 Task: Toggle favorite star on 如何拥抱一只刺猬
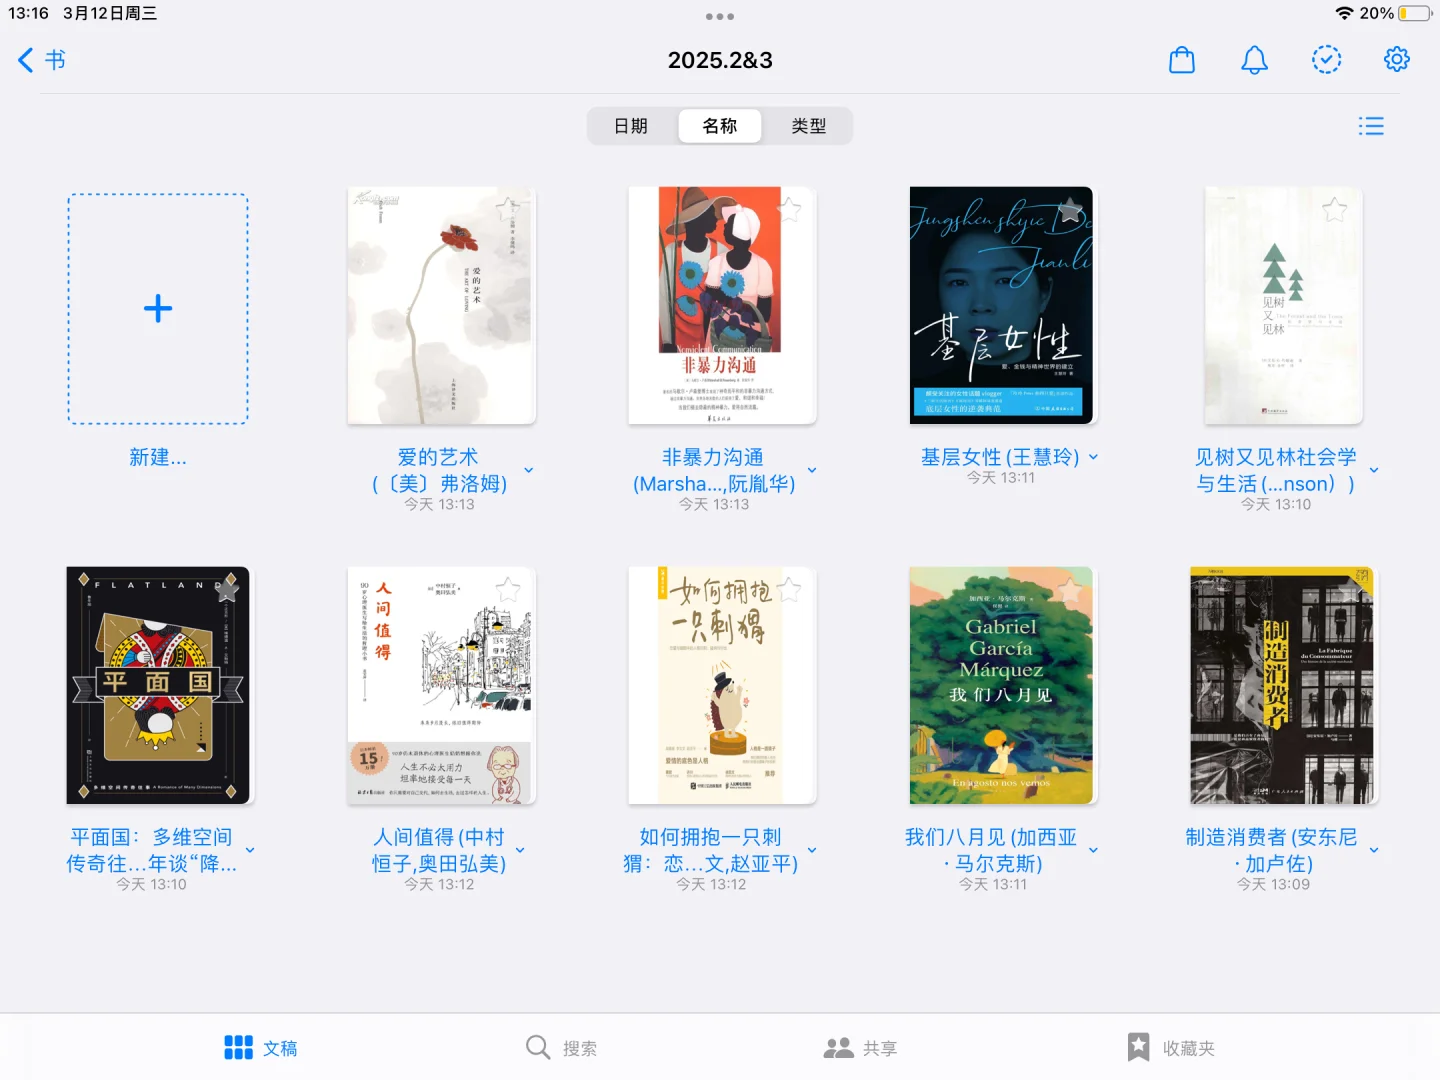789,589
